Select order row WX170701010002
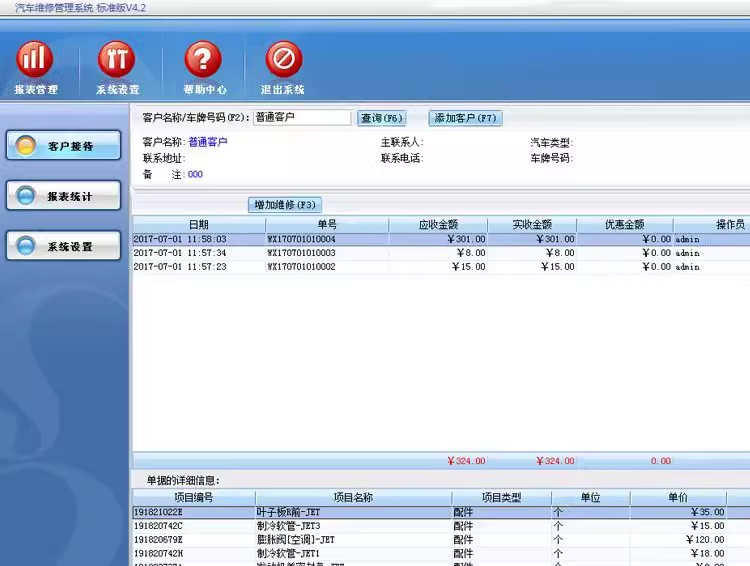Viewport: 750px width, 566px height. coord(441,266)
